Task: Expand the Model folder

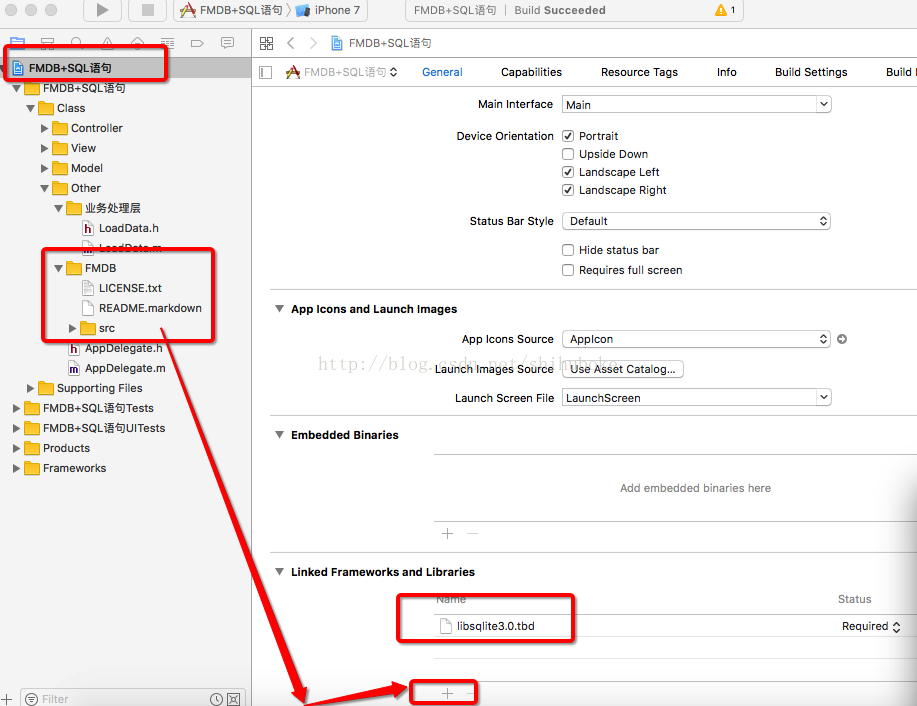Action: click(44, 168)
